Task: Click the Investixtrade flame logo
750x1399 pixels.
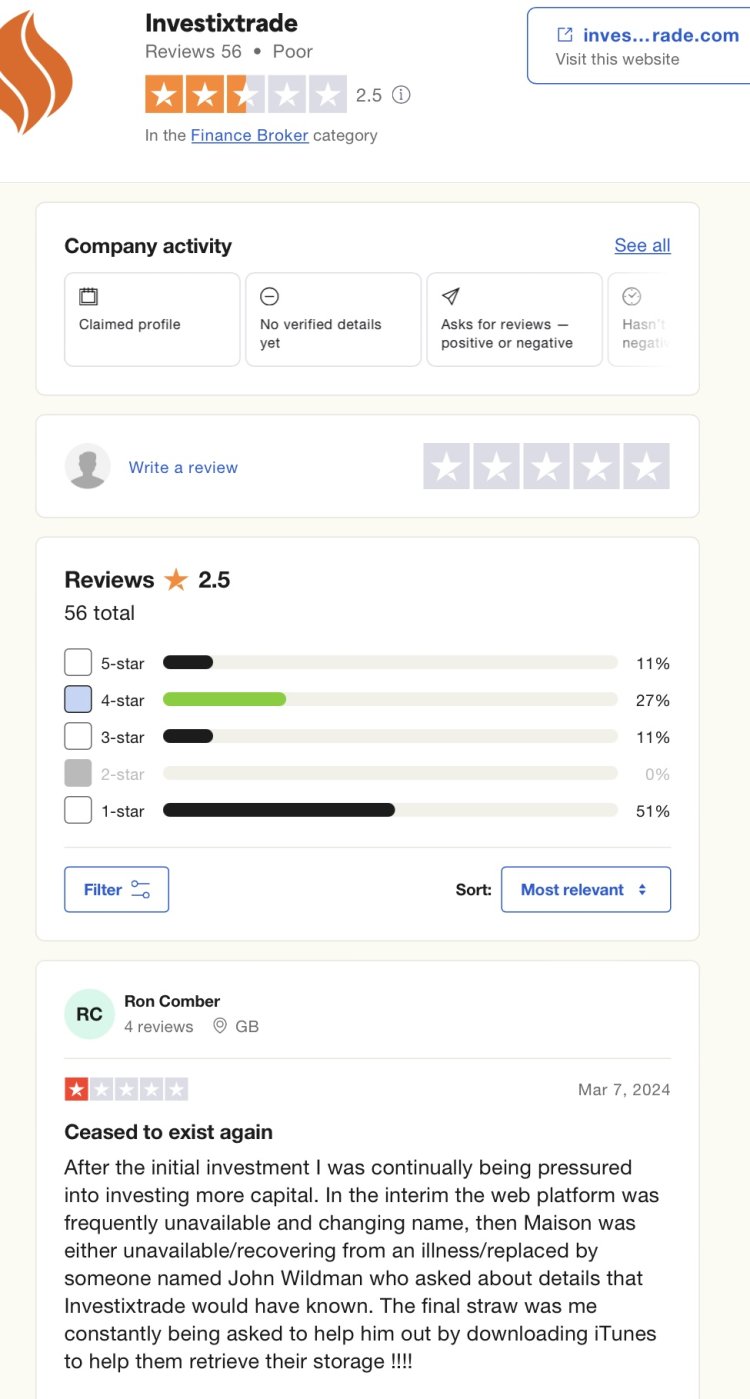Action: 38,72
